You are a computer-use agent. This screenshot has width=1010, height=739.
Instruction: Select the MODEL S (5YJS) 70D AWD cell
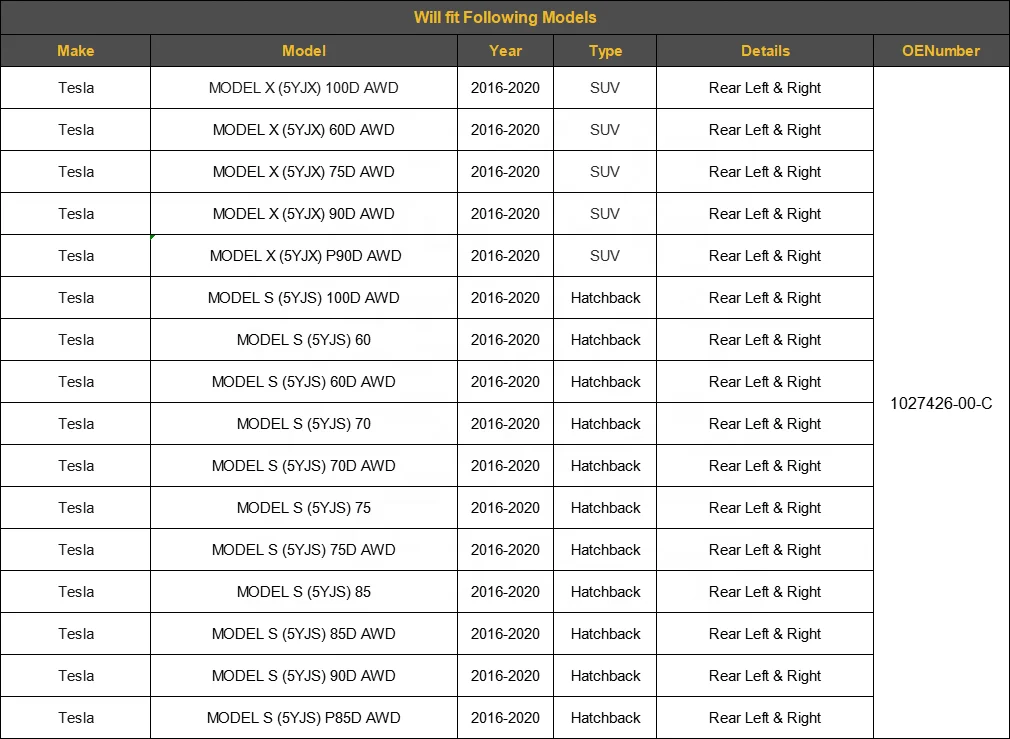304,466
